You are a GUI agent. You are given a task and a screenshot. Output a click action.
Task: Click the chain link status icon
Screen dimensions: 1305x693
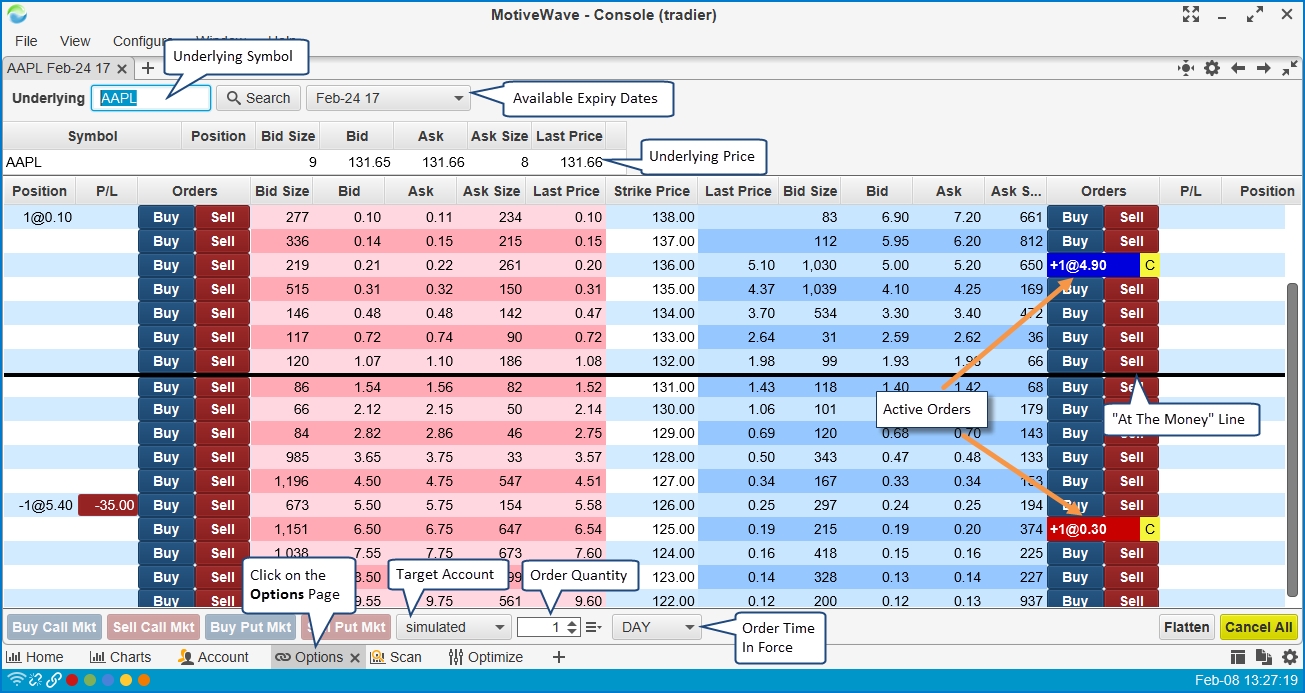[54, 680]
